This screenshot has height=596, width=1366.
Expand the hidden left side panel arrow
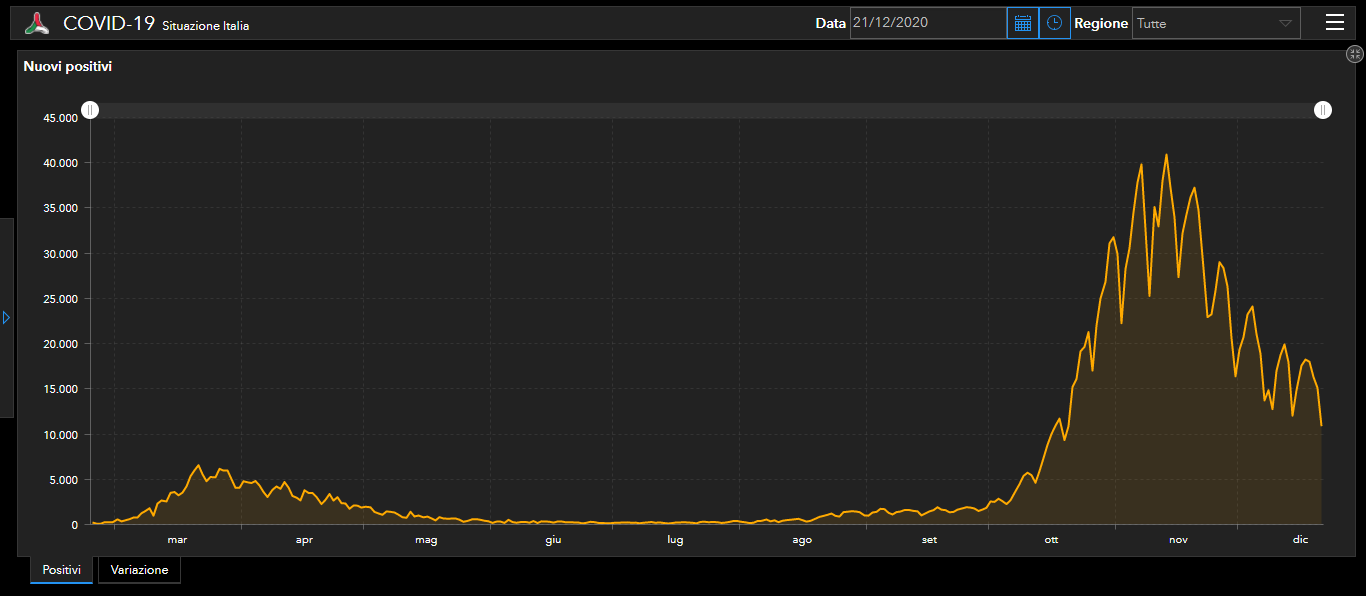[6, 317]
